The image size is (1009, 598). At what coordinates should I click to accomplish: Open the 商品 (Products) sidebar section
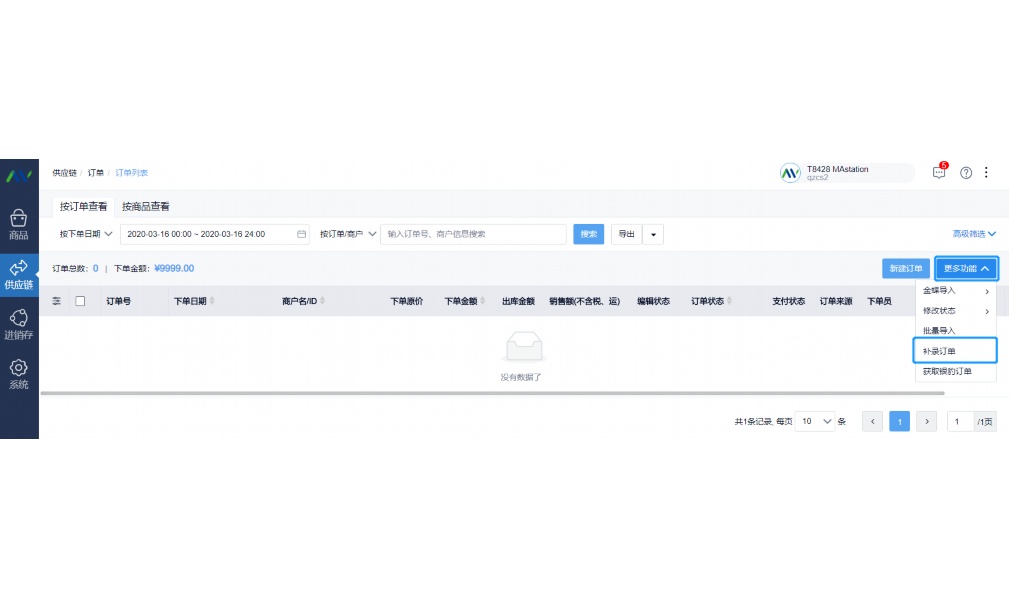(19, 224)
